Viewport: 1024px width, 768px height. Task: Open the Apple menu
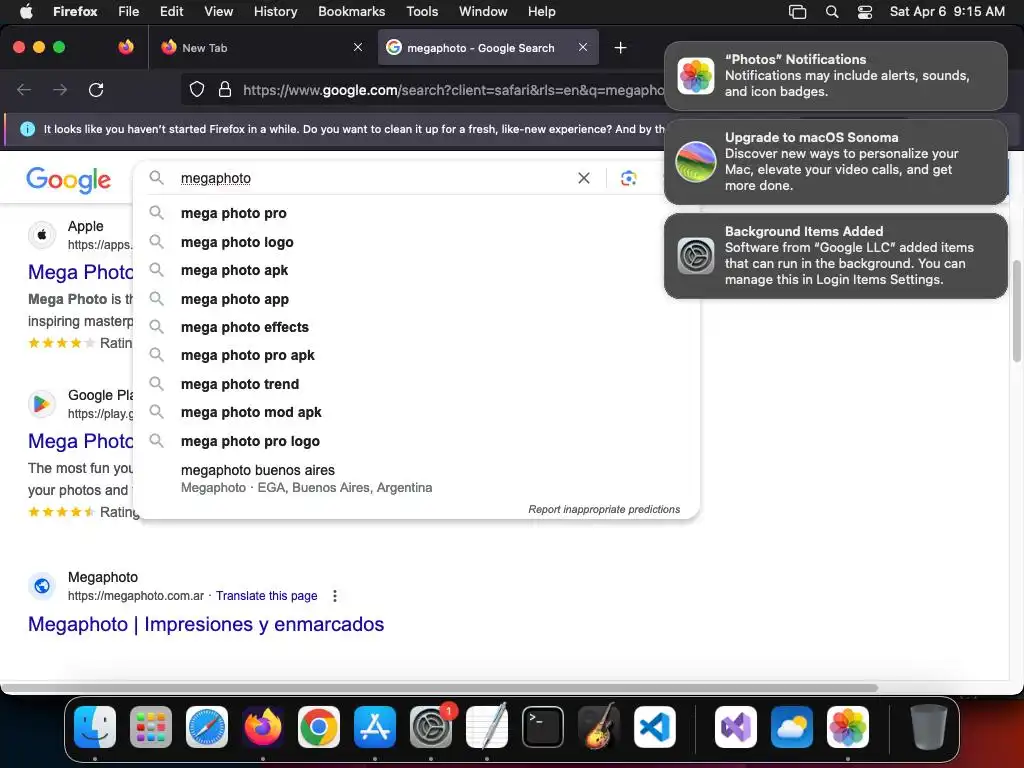(x=26, y=11)
